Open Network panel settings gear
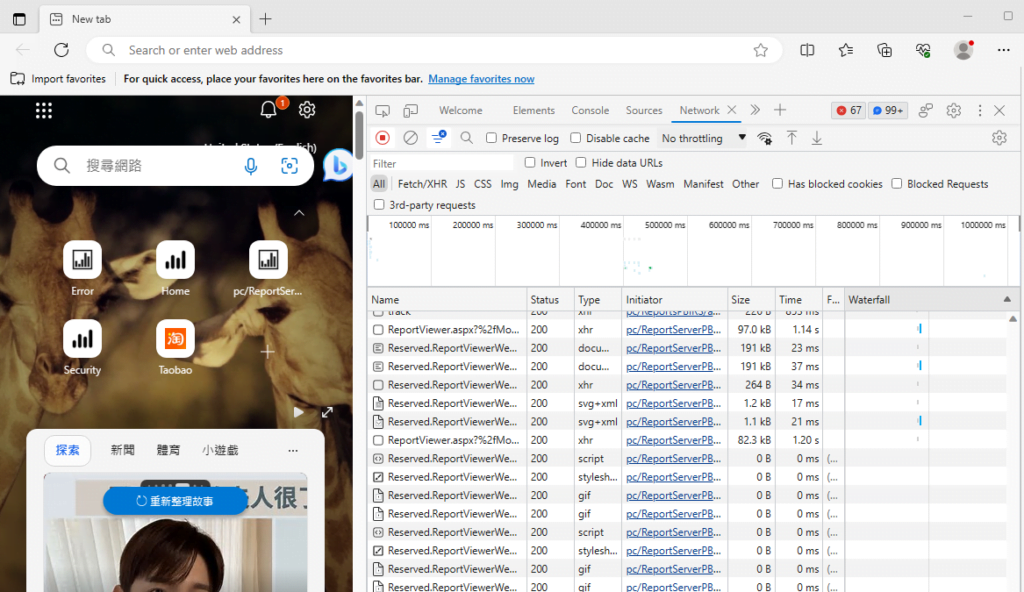The image size is (1024, 592). [x=999, y=138]
